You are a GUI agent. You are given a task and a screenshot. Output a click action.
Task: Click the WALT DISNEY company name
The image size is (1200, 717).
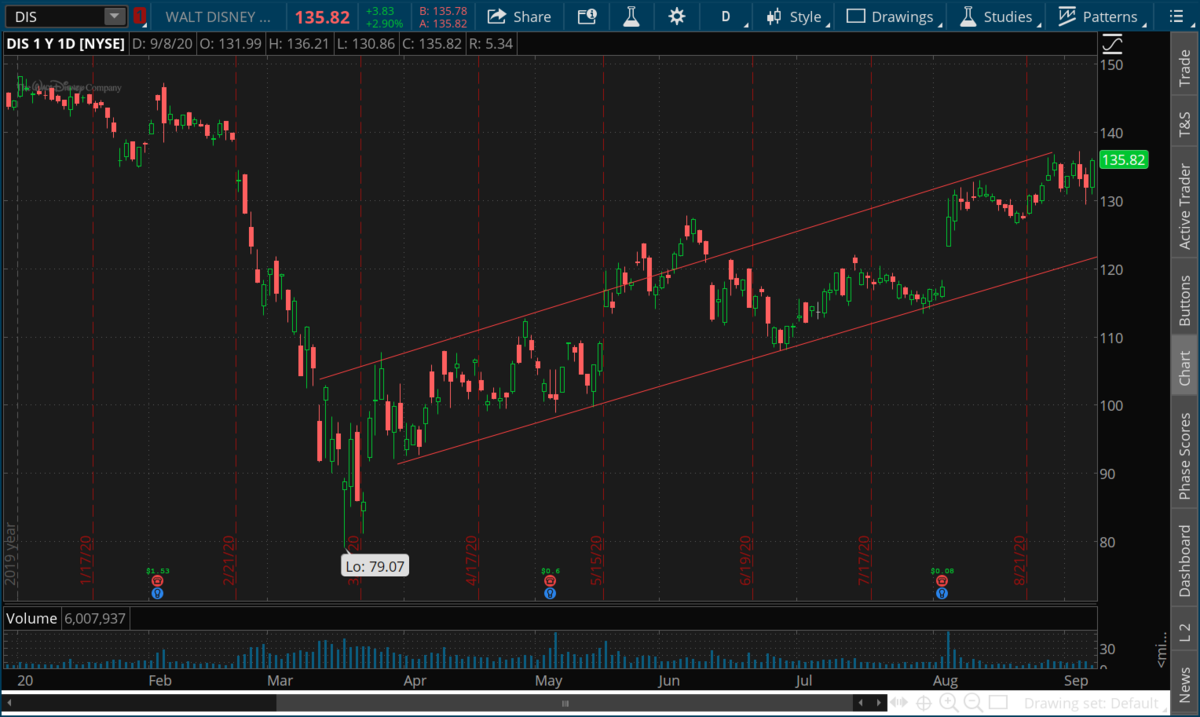[217, 17]
